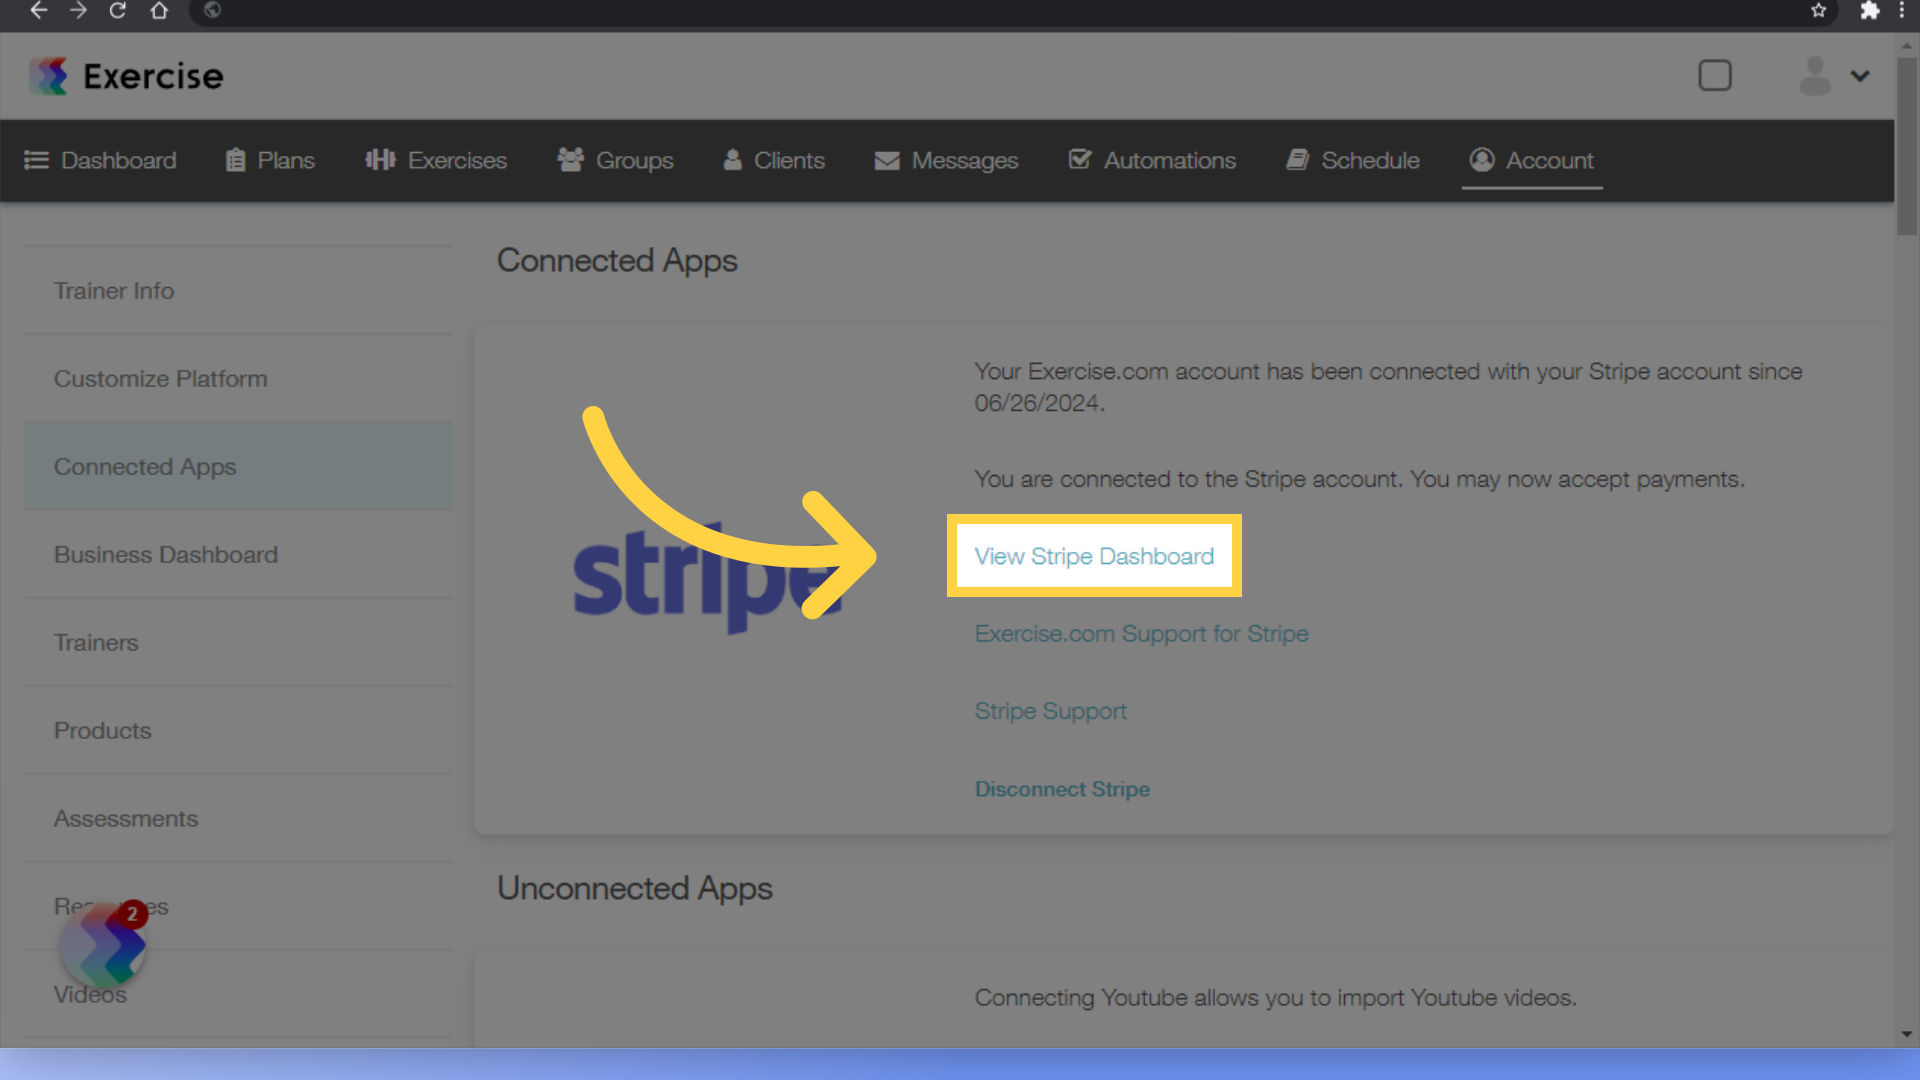Viewport: 1920px width, 1080px height.
Task: Click the Exercise logo in the header
Action: (126, 76)
